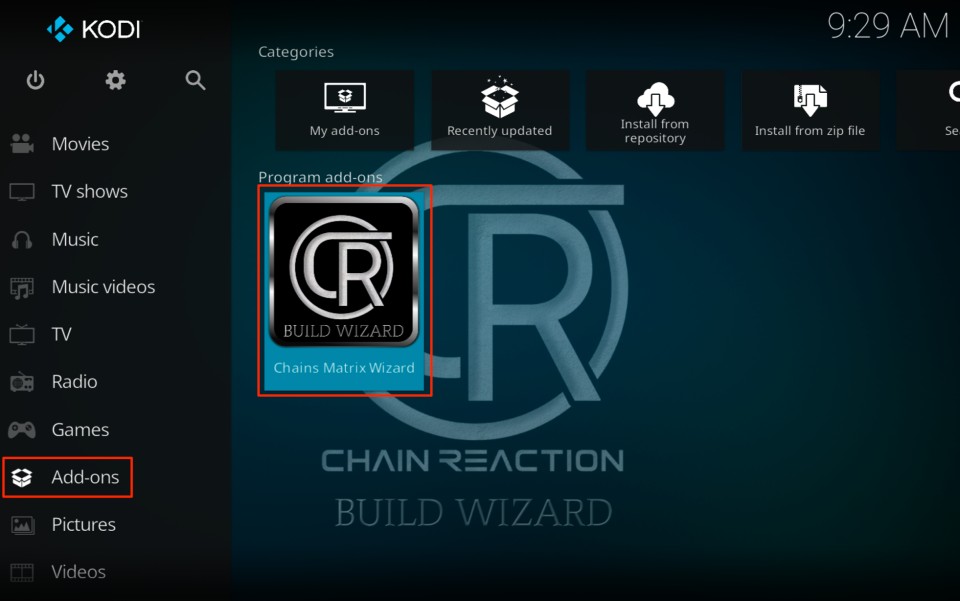
Task: Click the Categories heading
Action: coord(296,52)
